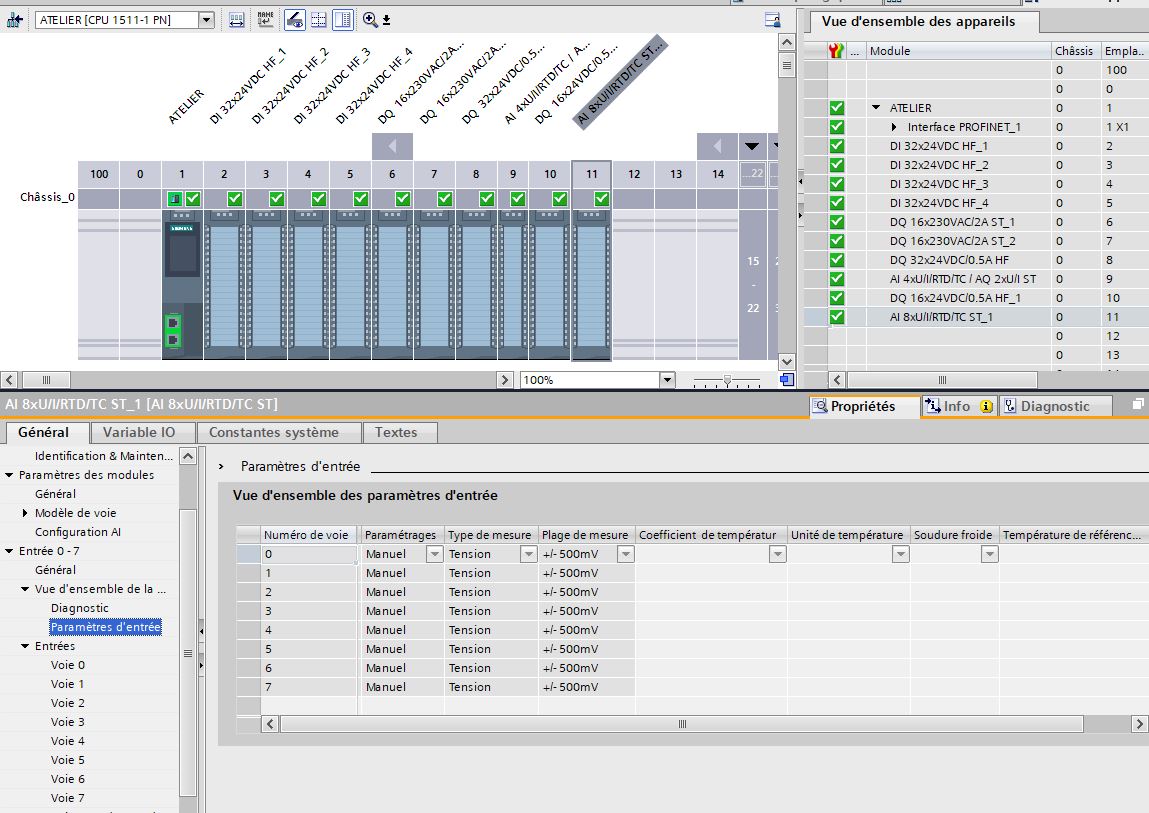Click the green status checkmark for ATELIER row
This screenshot has height=813, width=1149.
(x=837, y=108)
